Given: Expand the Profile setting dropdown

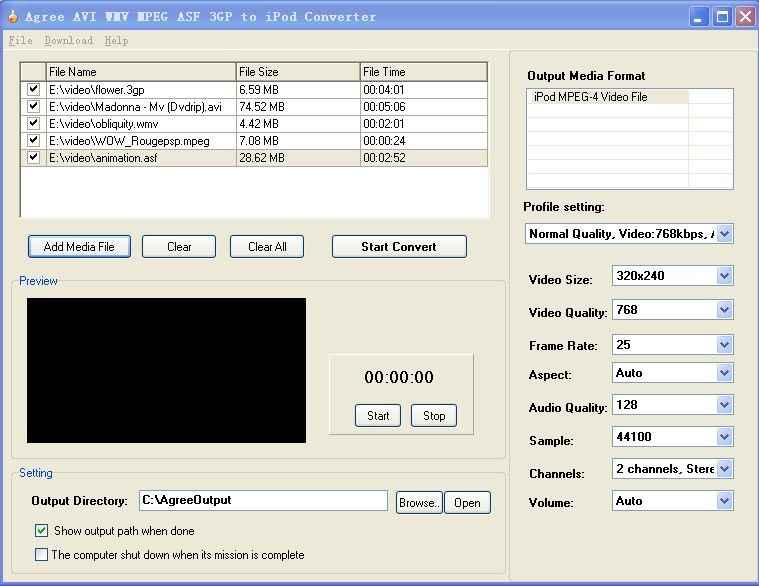Looking at the screenshot, I should (725, 234).
